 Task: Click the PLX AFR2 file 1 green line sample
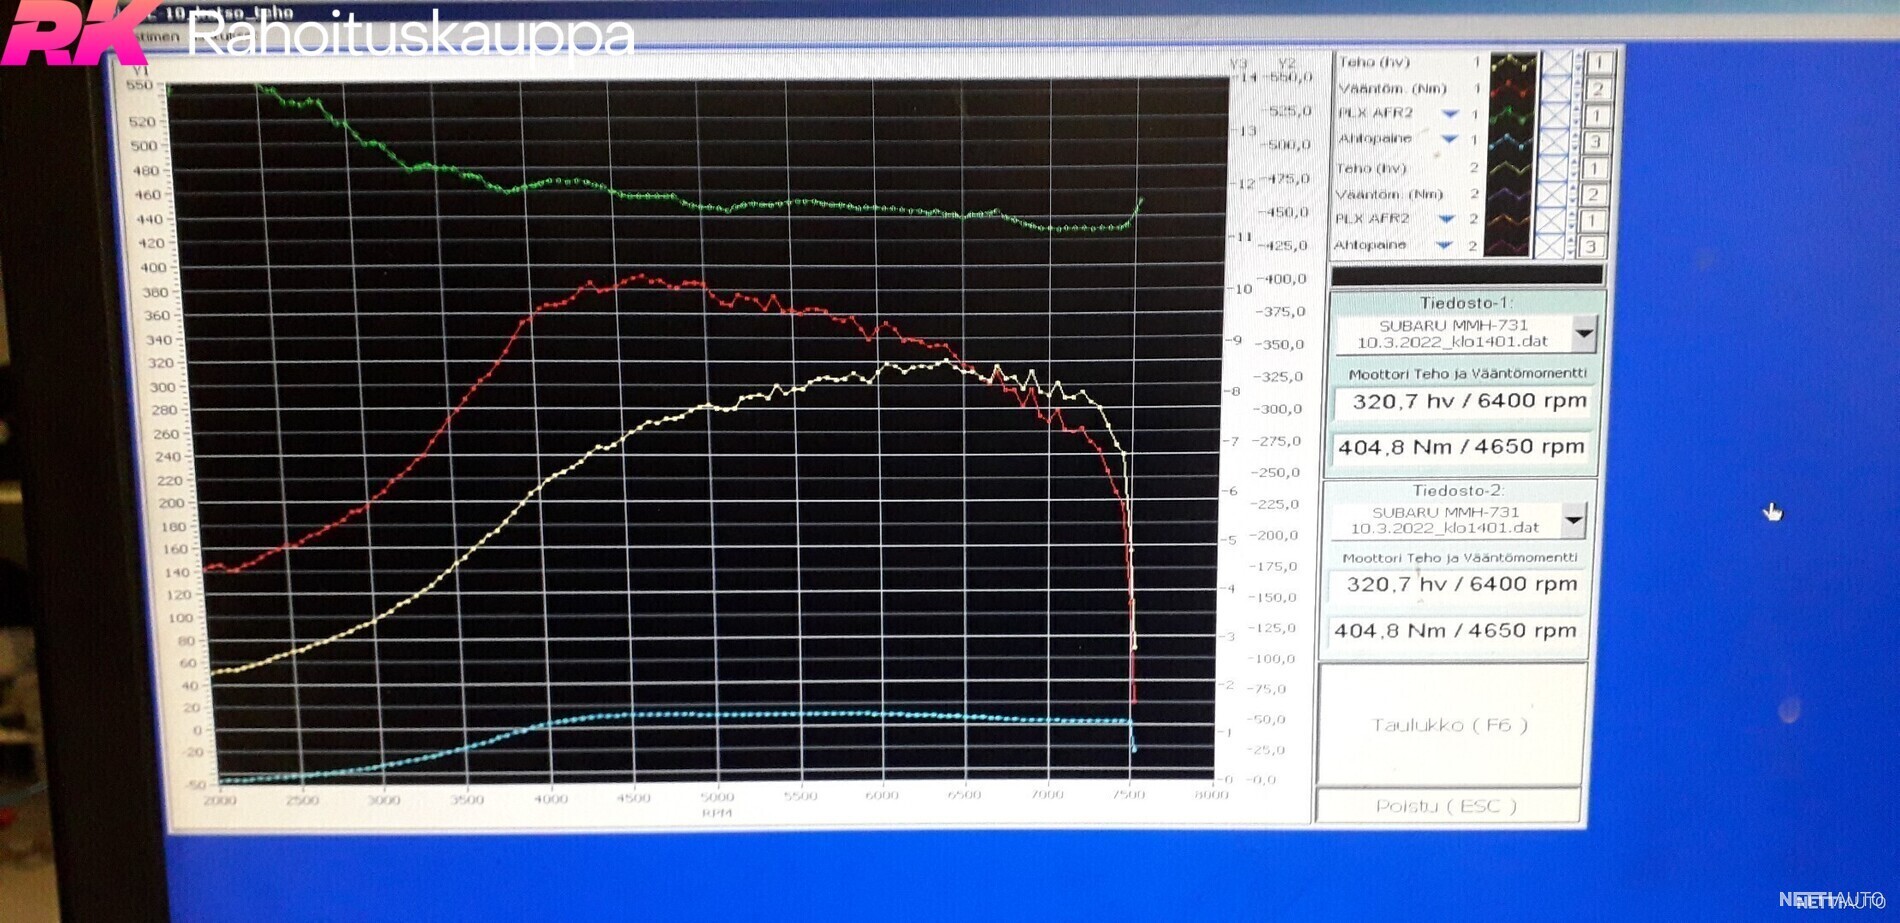[x=1512, y=116]
